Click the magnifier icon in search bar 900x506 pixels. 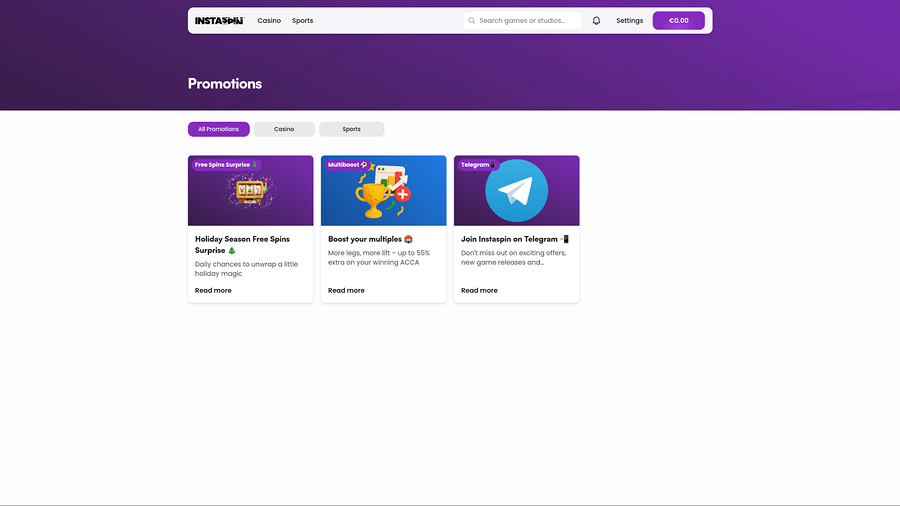(471, 20)
